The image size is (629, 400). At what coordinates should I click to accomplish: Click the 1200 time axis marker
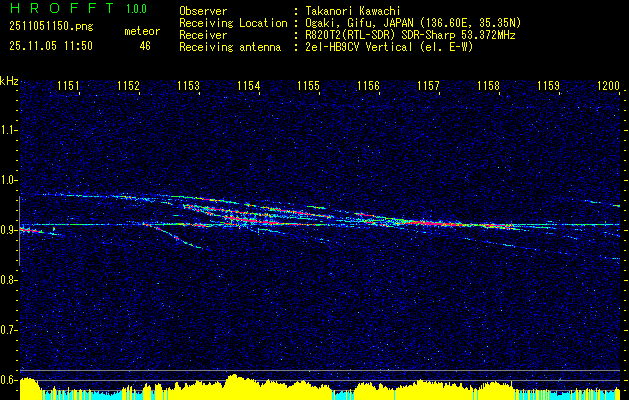point(609,86)
